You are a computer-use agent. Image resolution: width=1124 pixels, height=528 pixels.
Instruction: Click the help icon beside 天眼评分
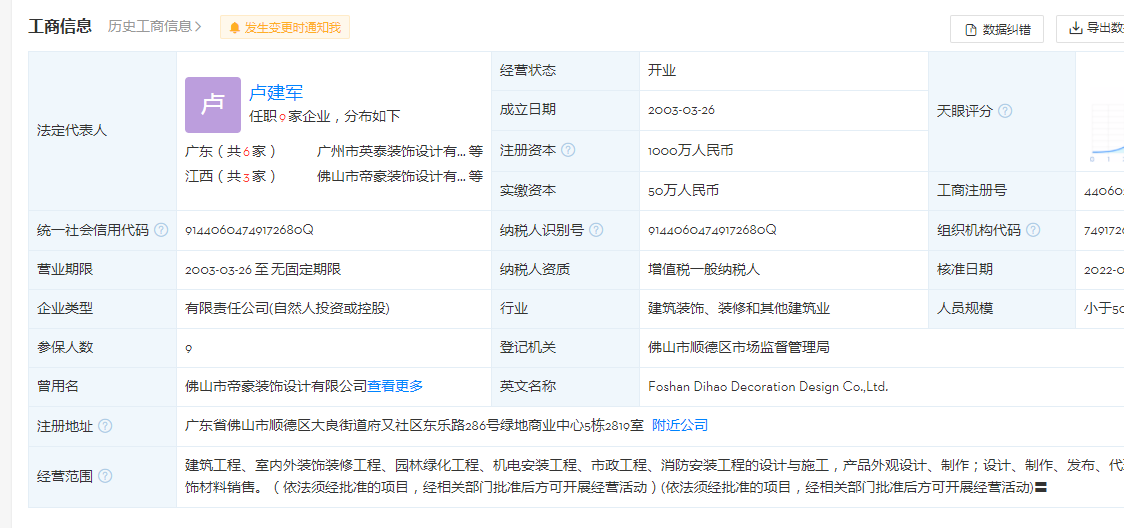(1005, 111)
